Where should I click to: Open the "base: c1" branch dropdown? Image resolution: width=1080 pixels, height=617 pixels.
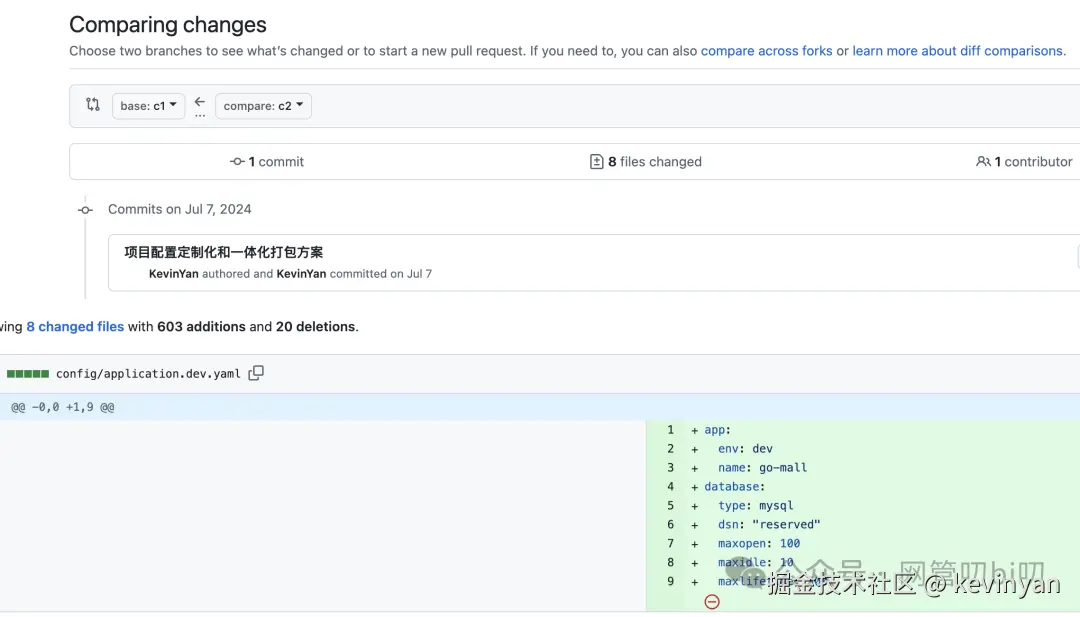148,106
